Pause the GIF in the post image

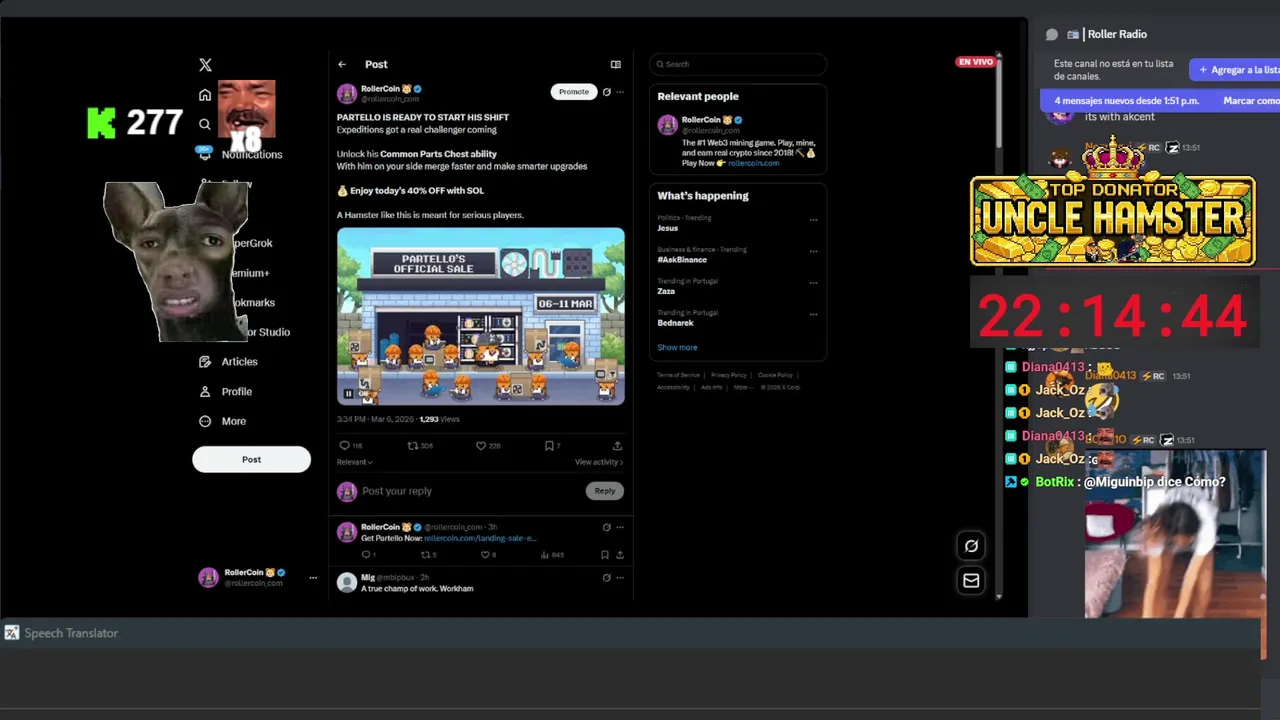tap(349, 394)
